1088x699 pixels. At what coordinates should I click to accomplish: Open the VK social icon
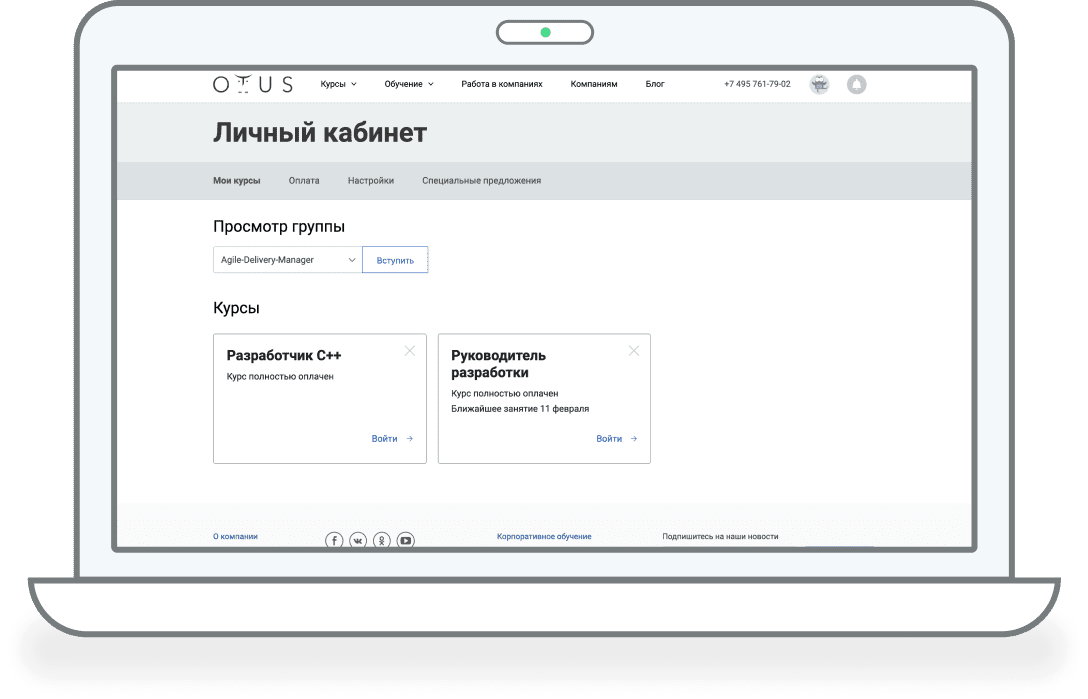tap(358, 540)
